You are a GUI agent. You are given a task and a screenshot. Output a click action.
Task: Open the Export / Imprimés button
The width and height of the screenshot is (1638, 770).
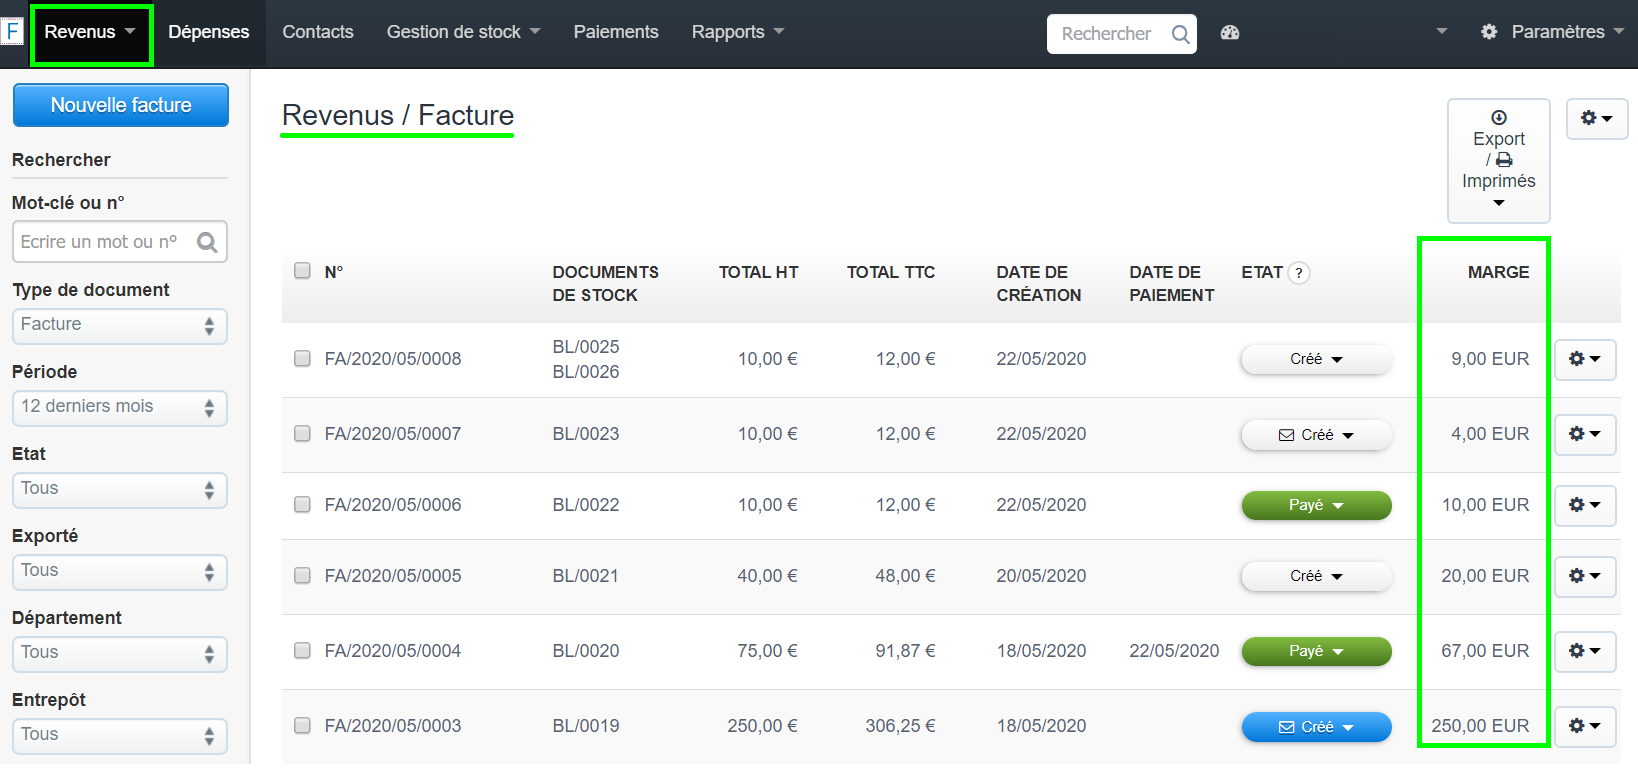pos(1498,160)
